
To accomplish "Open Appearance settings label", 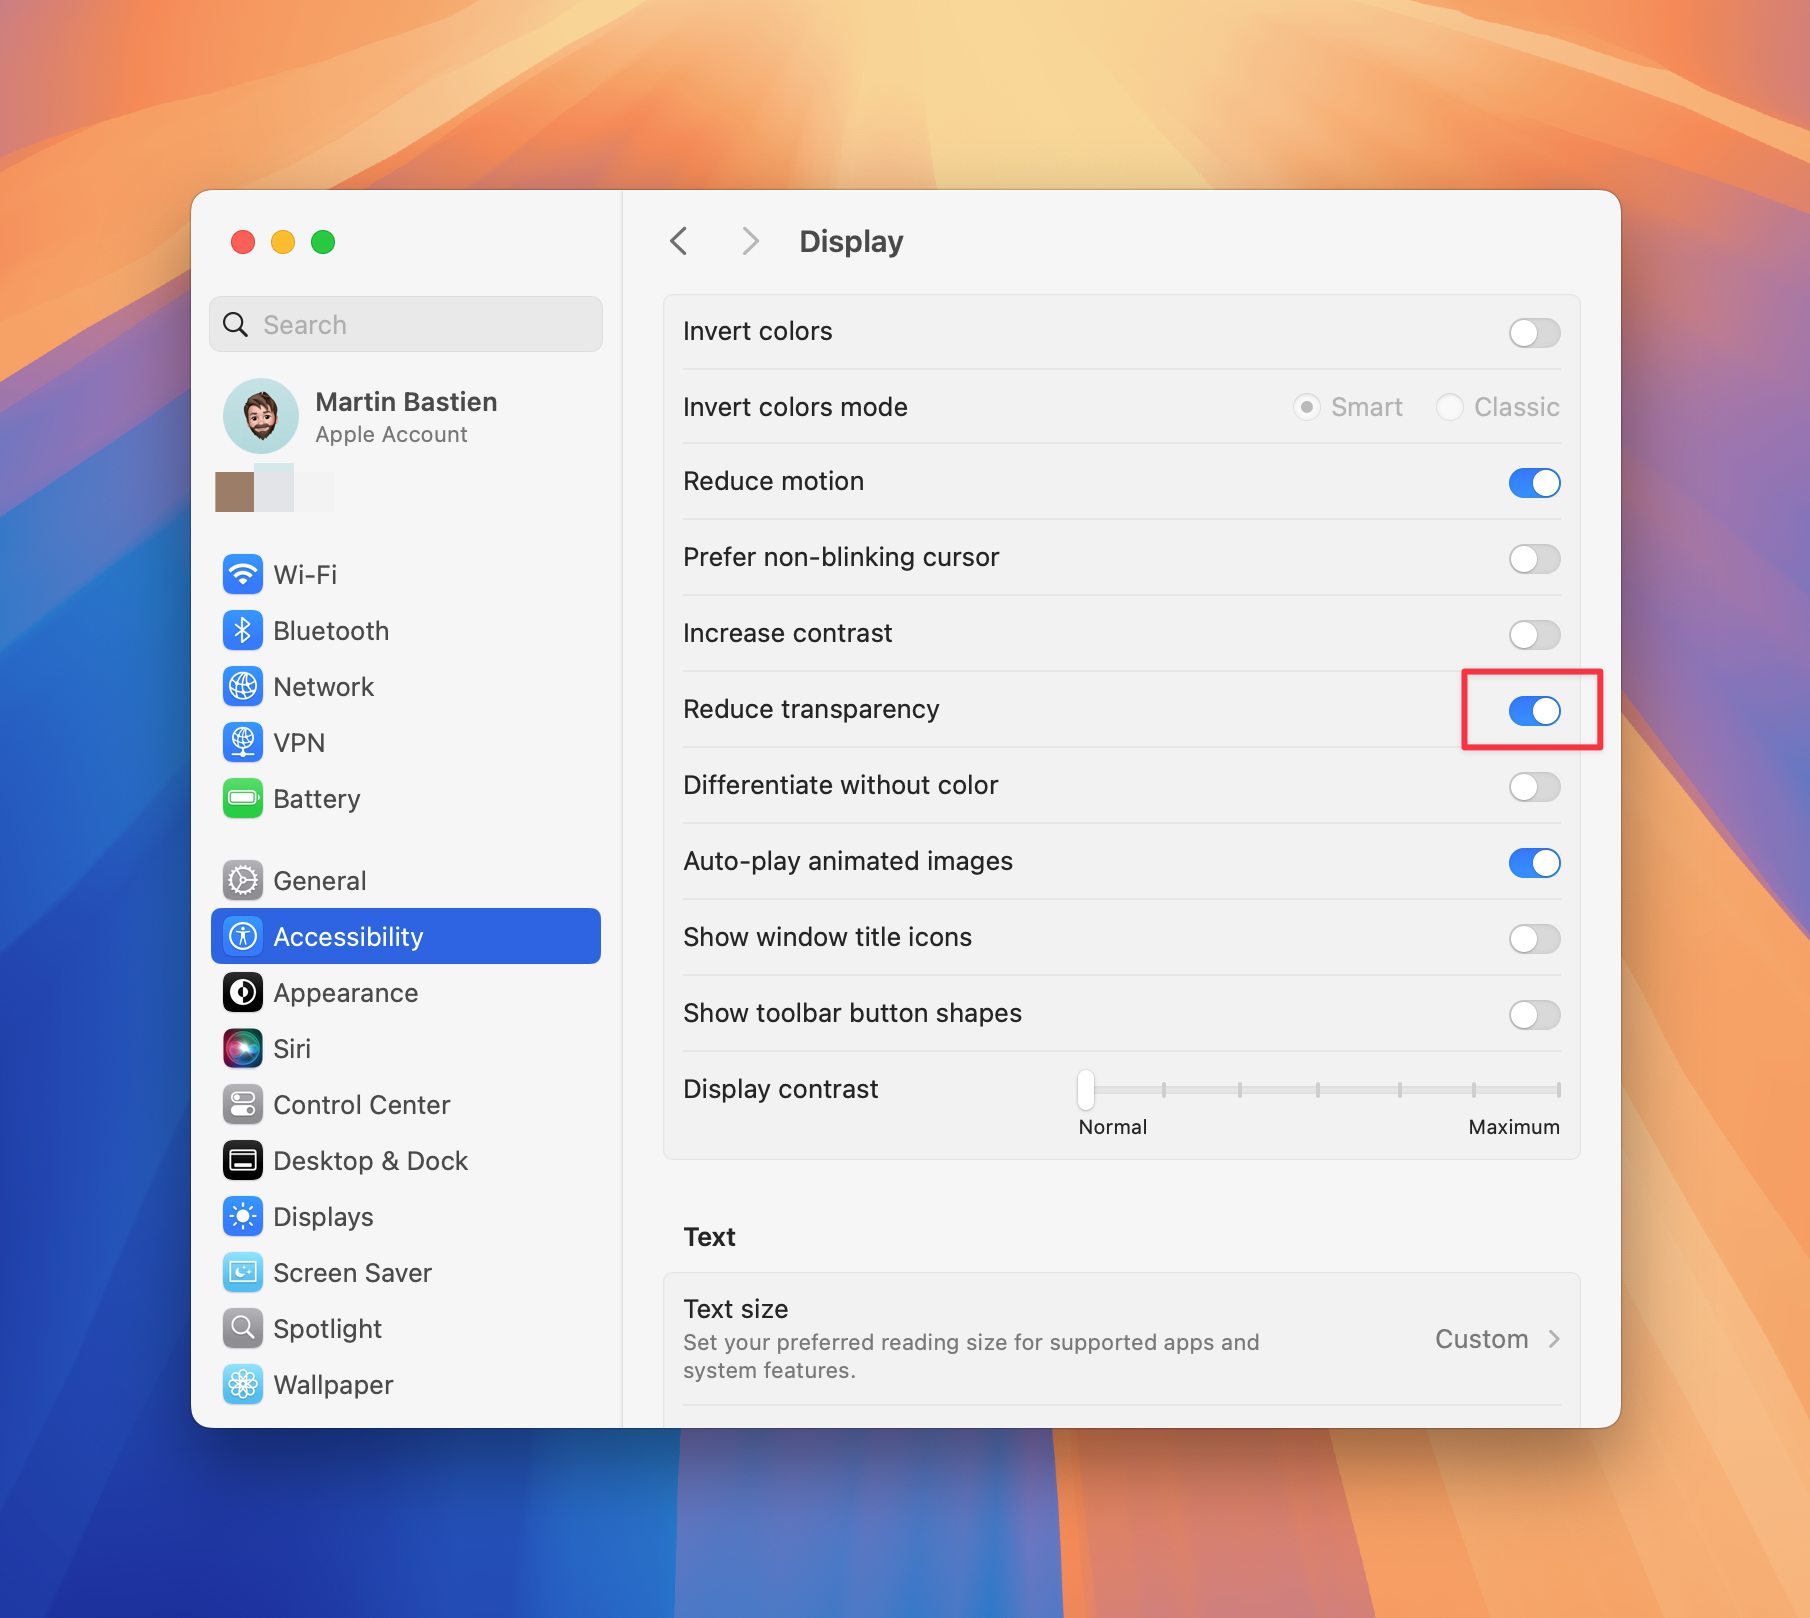I will coord(346,993).
